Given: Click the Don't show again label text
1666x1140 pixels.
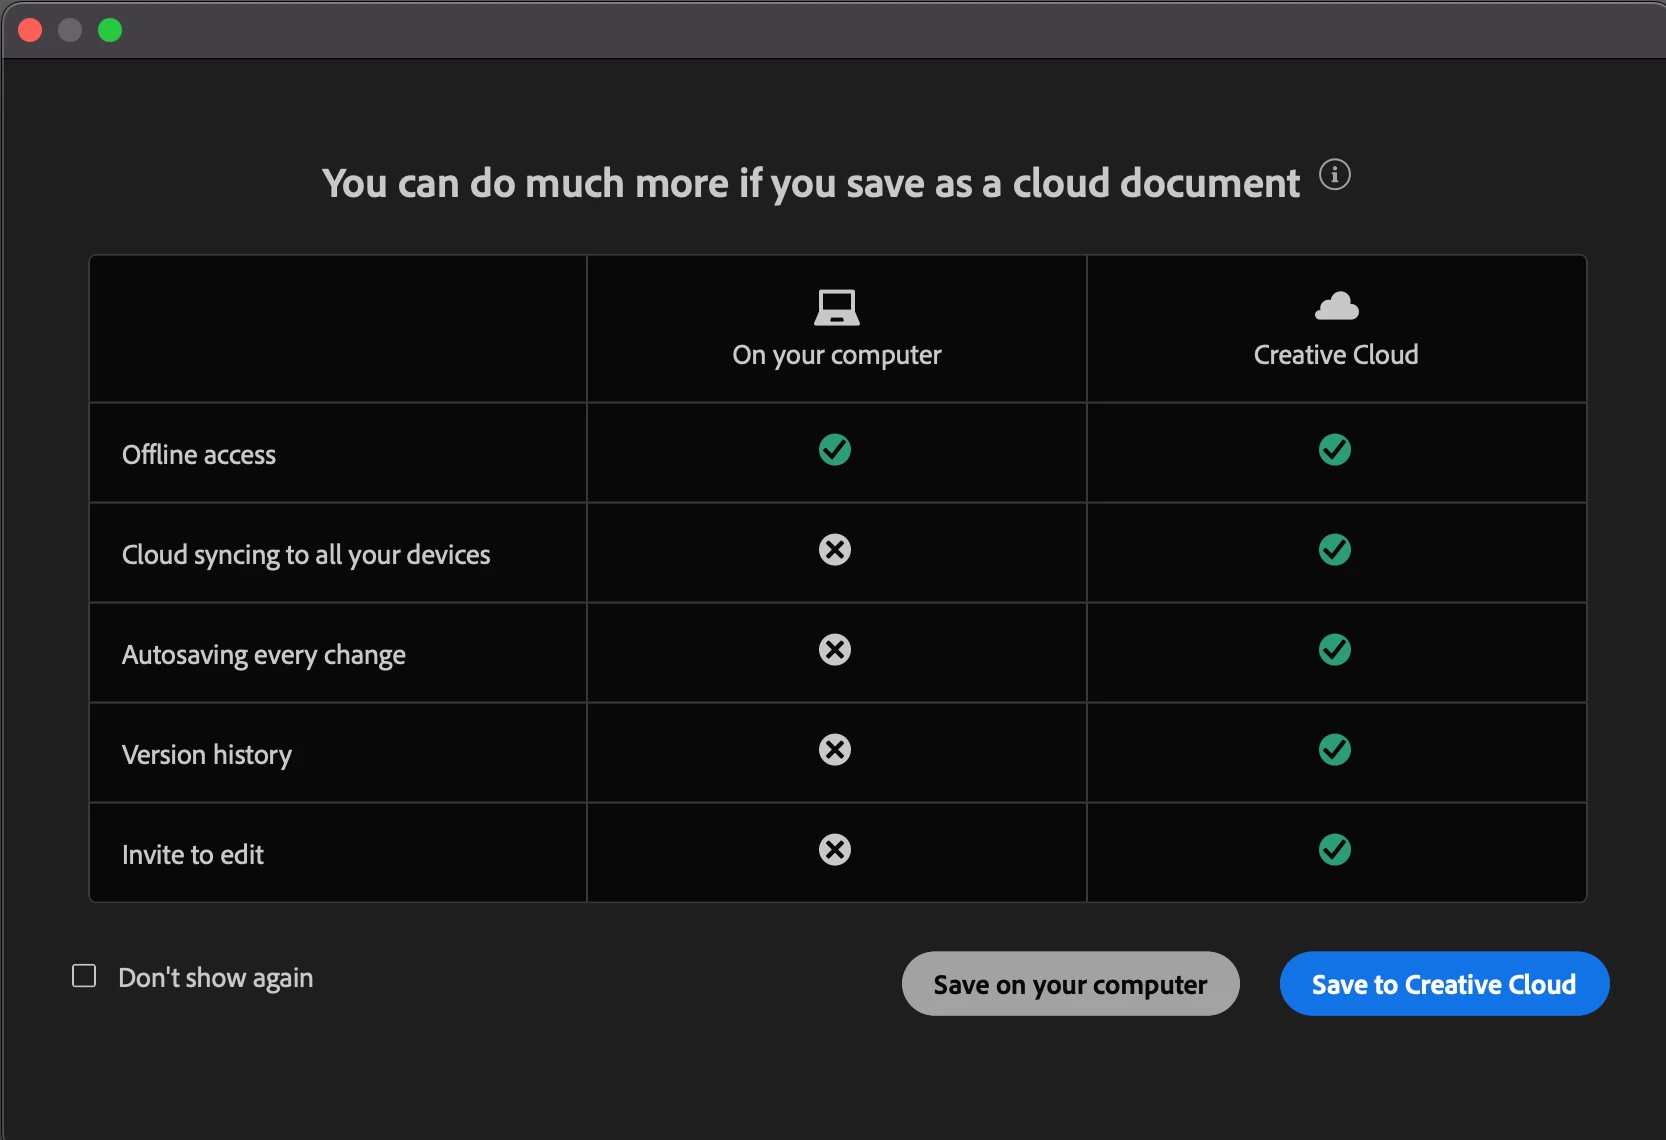Looking at the screenshot, I should click(x=216, y=978).
